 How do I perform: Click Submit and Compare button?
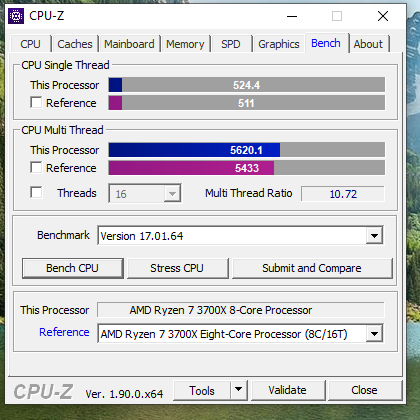pos(312,268)
